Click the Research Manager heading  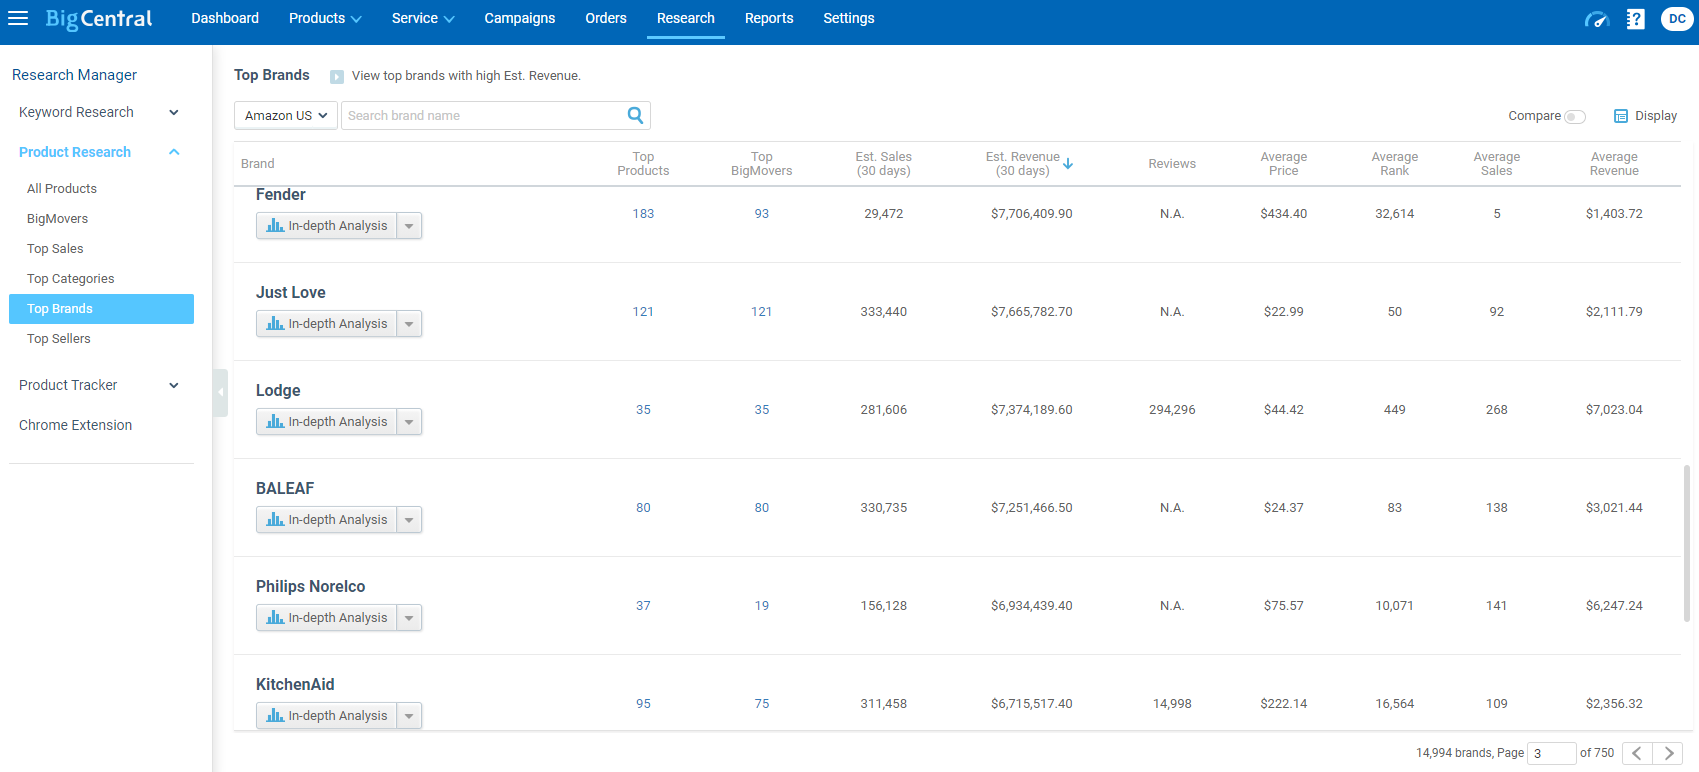pyautogui.click(x=74, y=75)
